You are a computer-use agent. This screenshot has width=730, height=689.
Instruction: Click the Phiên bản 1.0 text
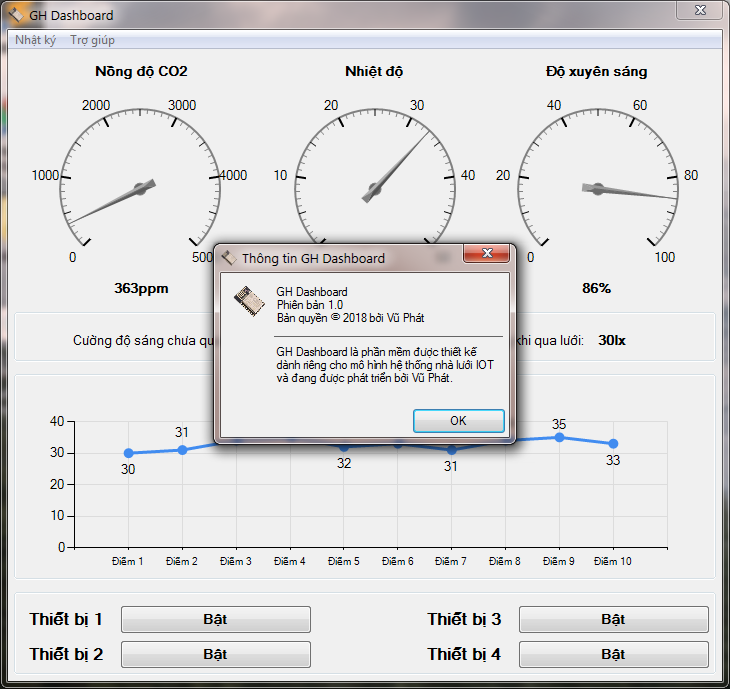pyautogui.click(x=310, y=305)
